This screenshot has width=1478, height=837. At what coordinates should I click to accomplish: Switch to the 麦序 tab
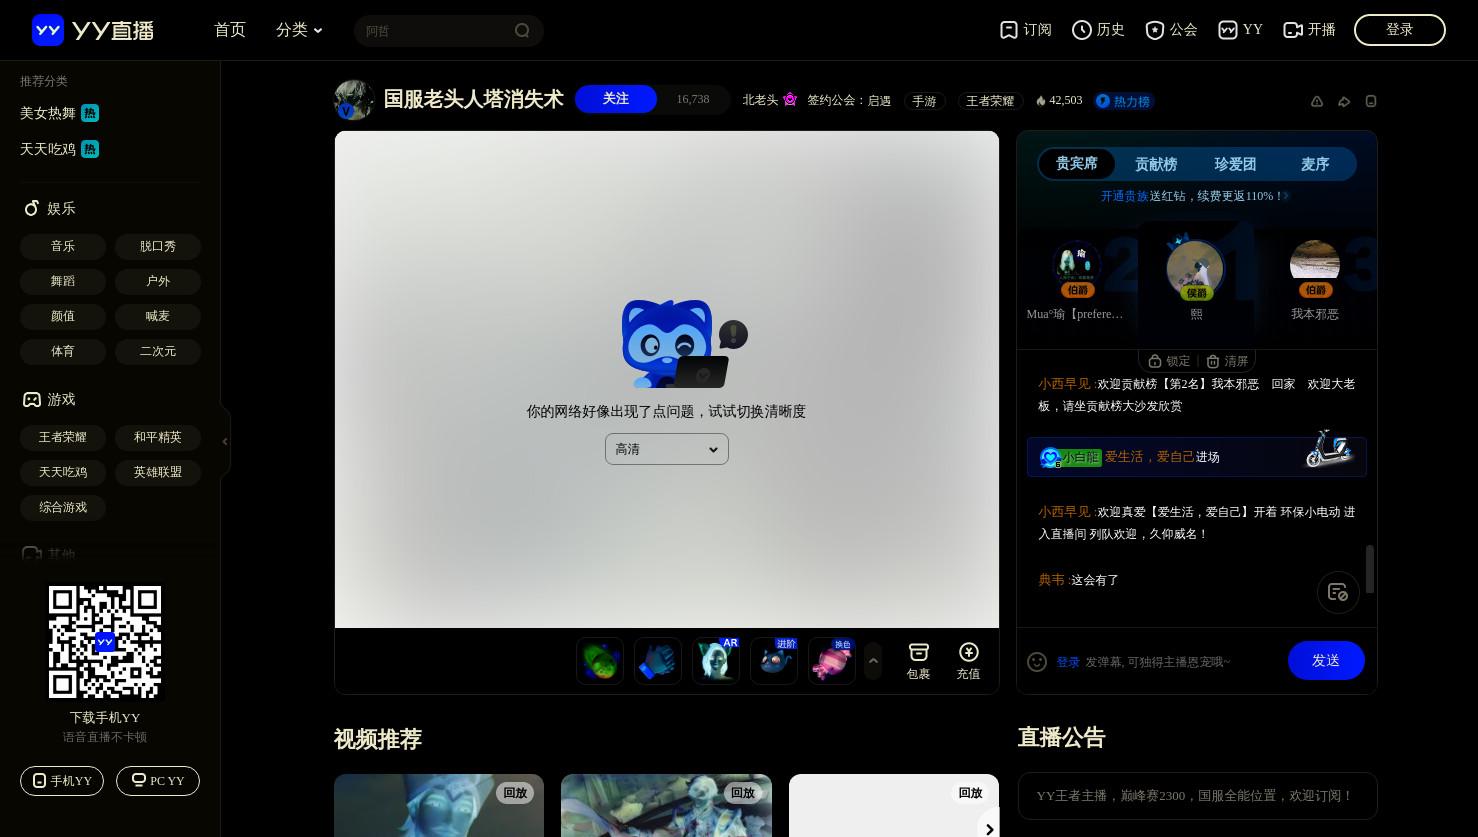(1315, 164)
